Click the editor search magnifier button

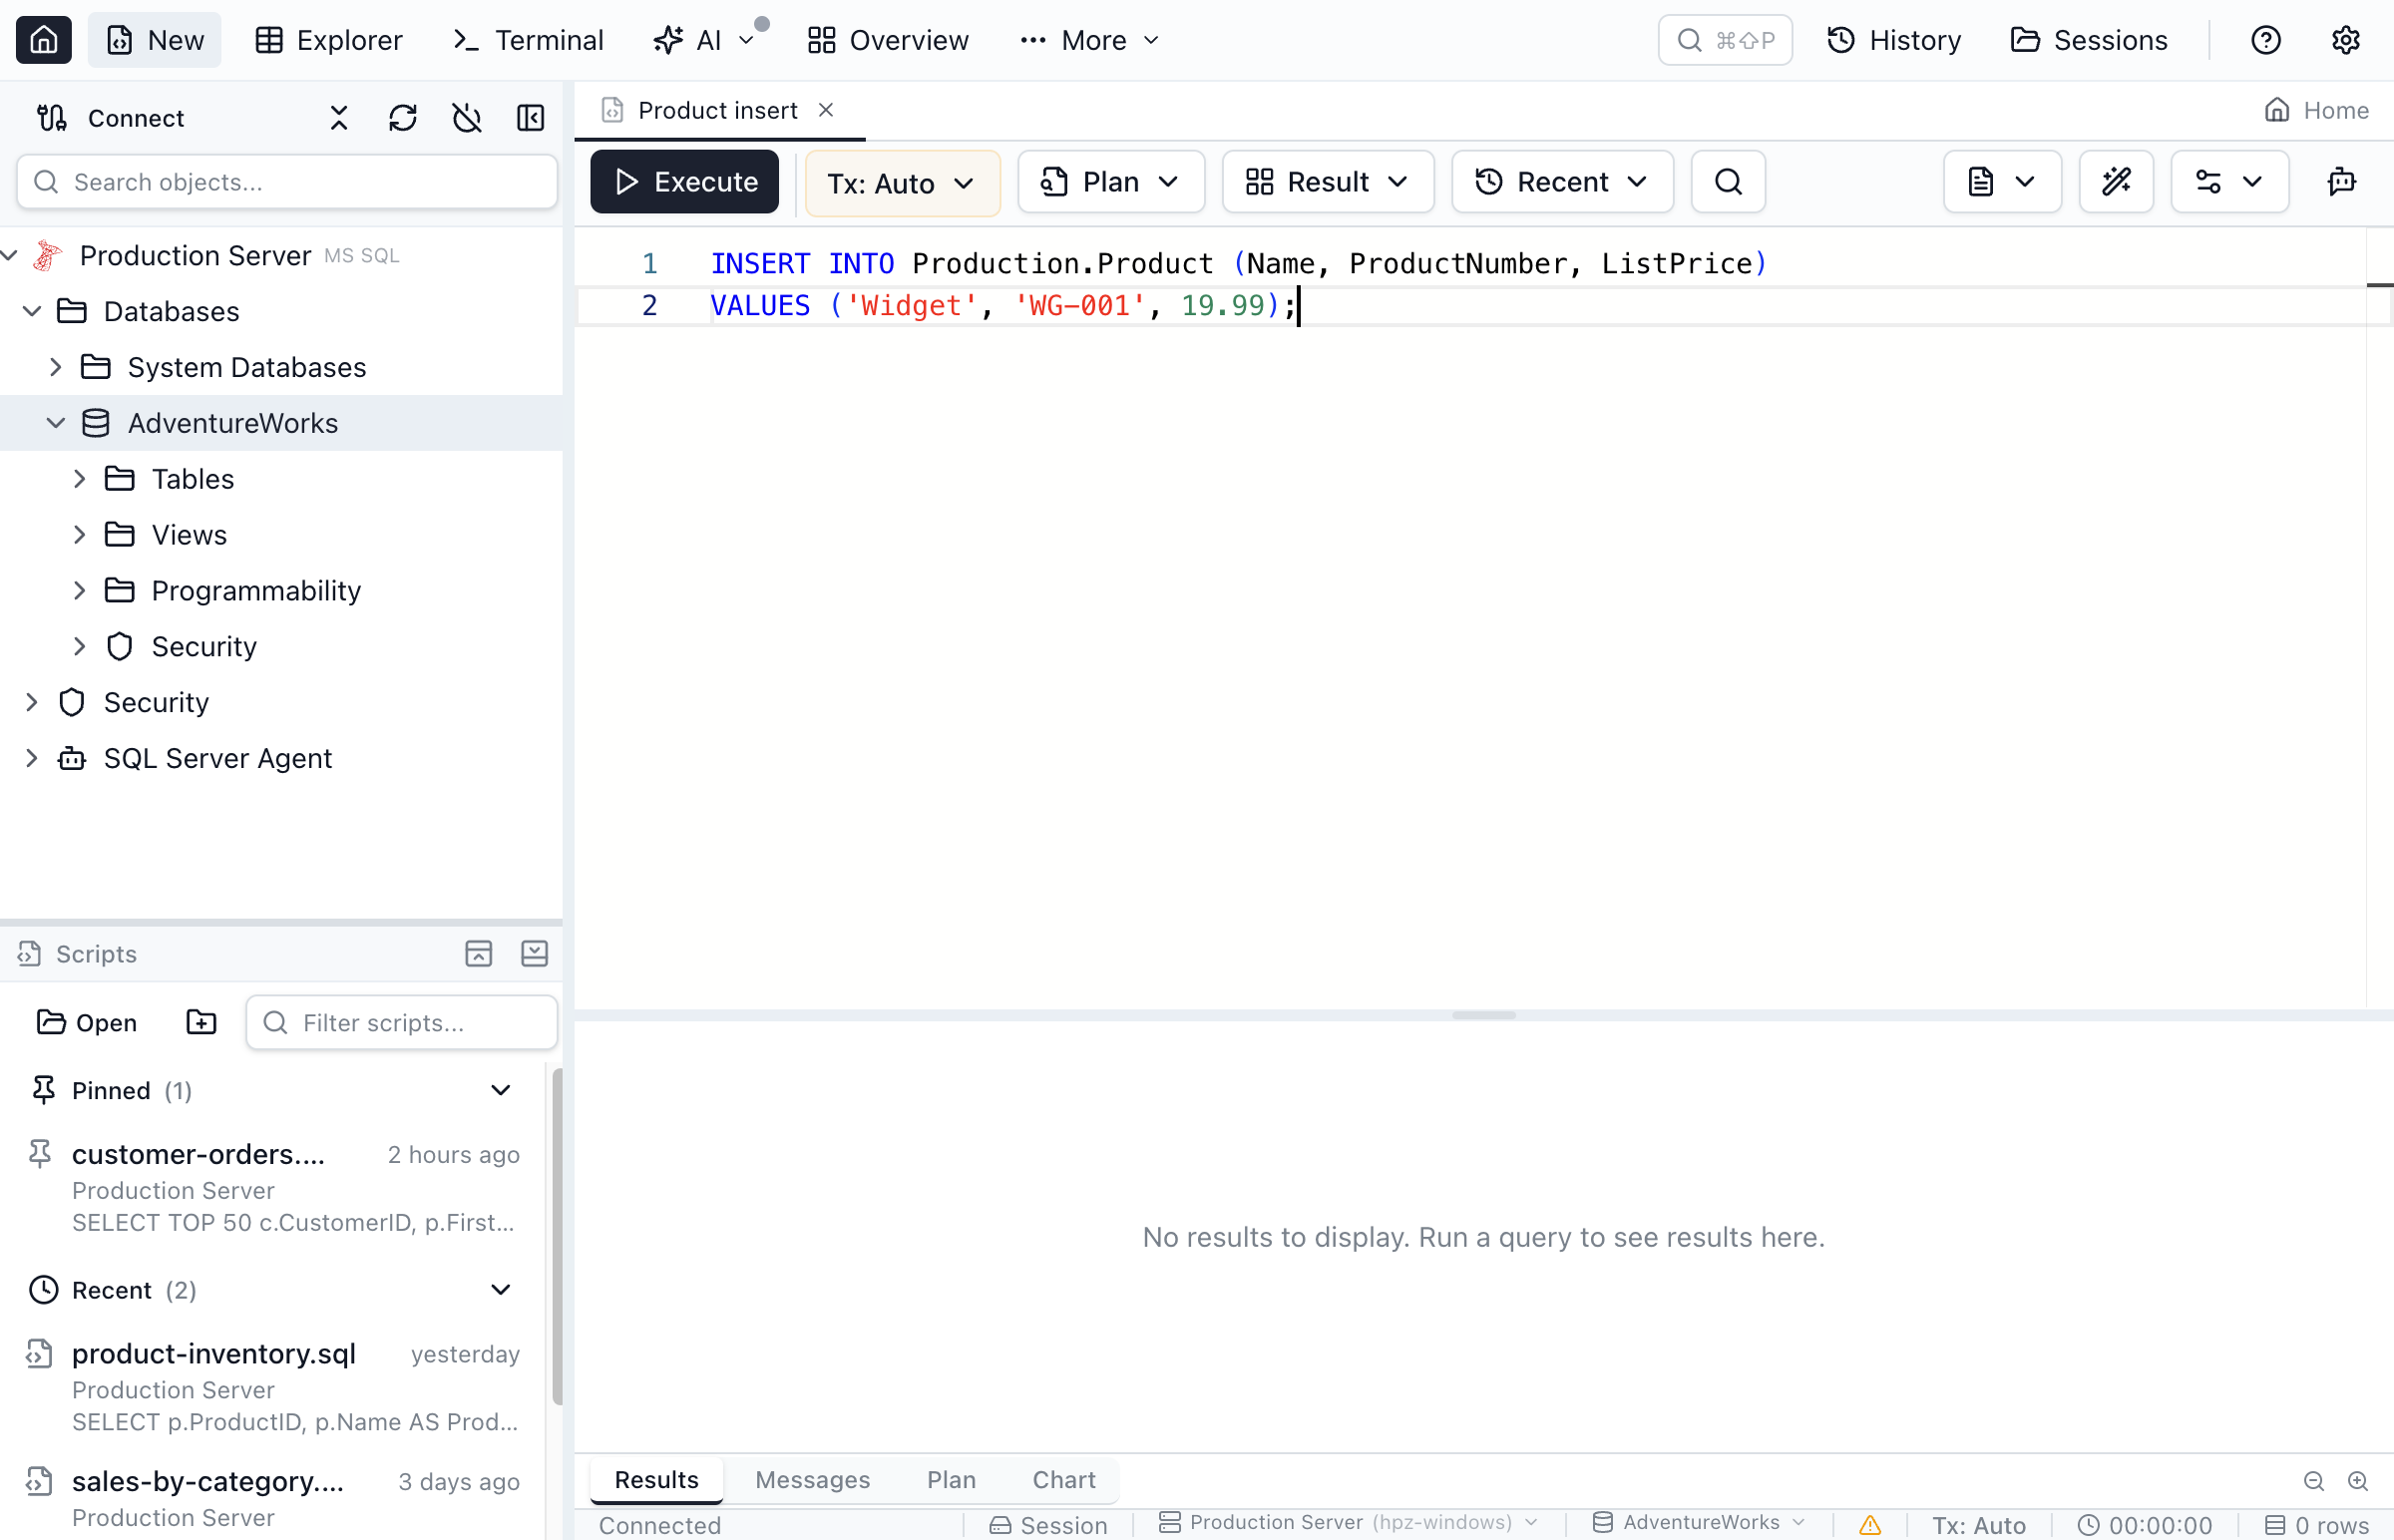pos(1728,182)
